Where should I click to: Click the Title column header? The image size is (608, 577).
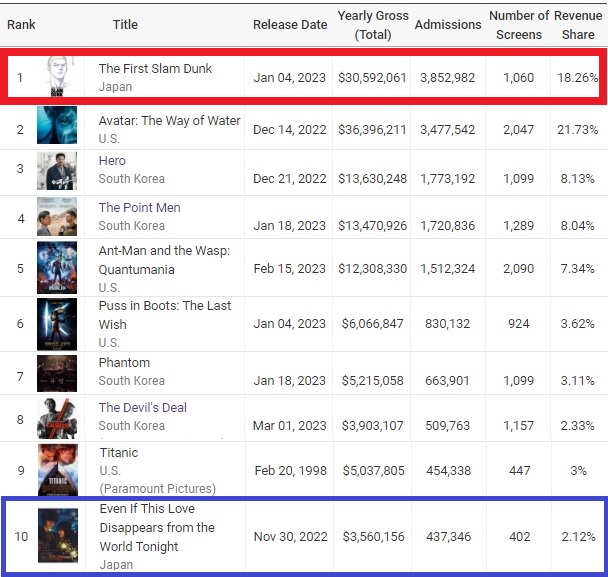coord(125,24)
